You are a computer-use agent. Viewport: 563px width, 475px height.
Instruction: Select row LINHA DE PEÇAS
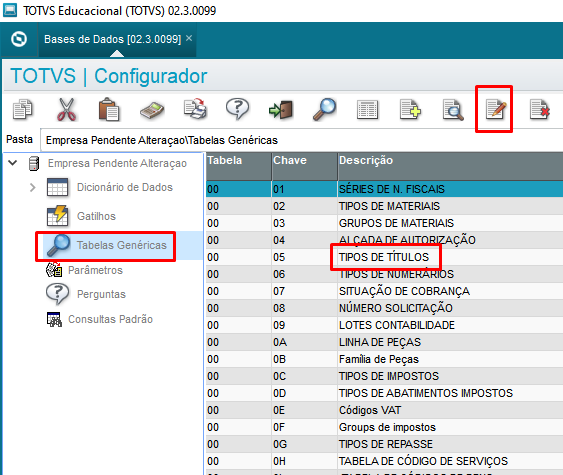click(x=384, y=342)
